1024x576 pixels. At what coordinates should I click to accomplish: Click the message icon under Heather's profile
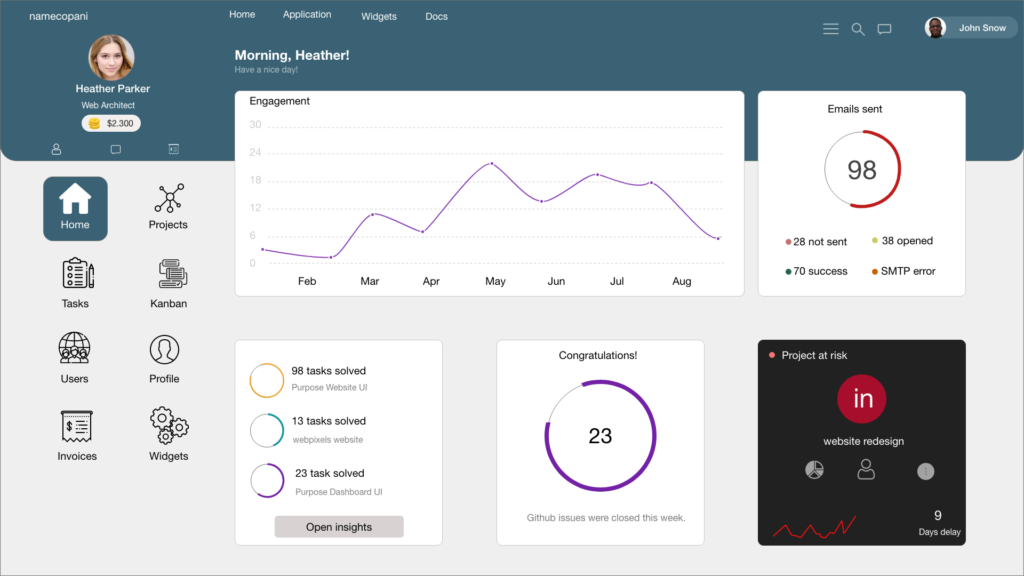tap(116, 150)
